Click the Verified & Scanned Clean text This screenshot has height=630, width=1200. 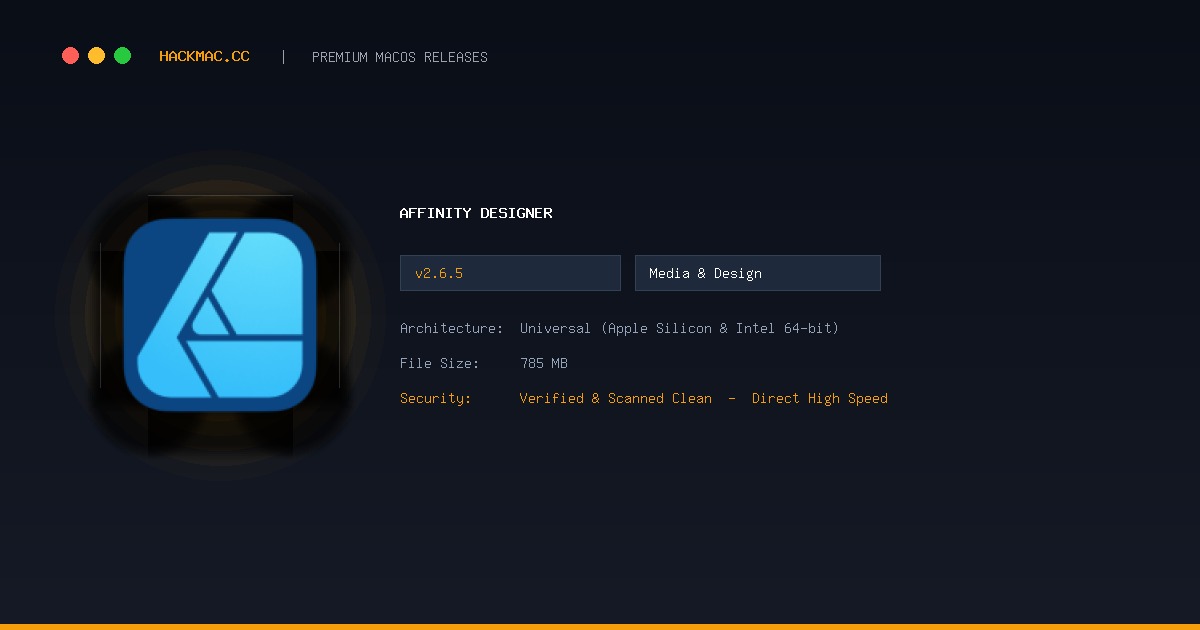point(616,398)
